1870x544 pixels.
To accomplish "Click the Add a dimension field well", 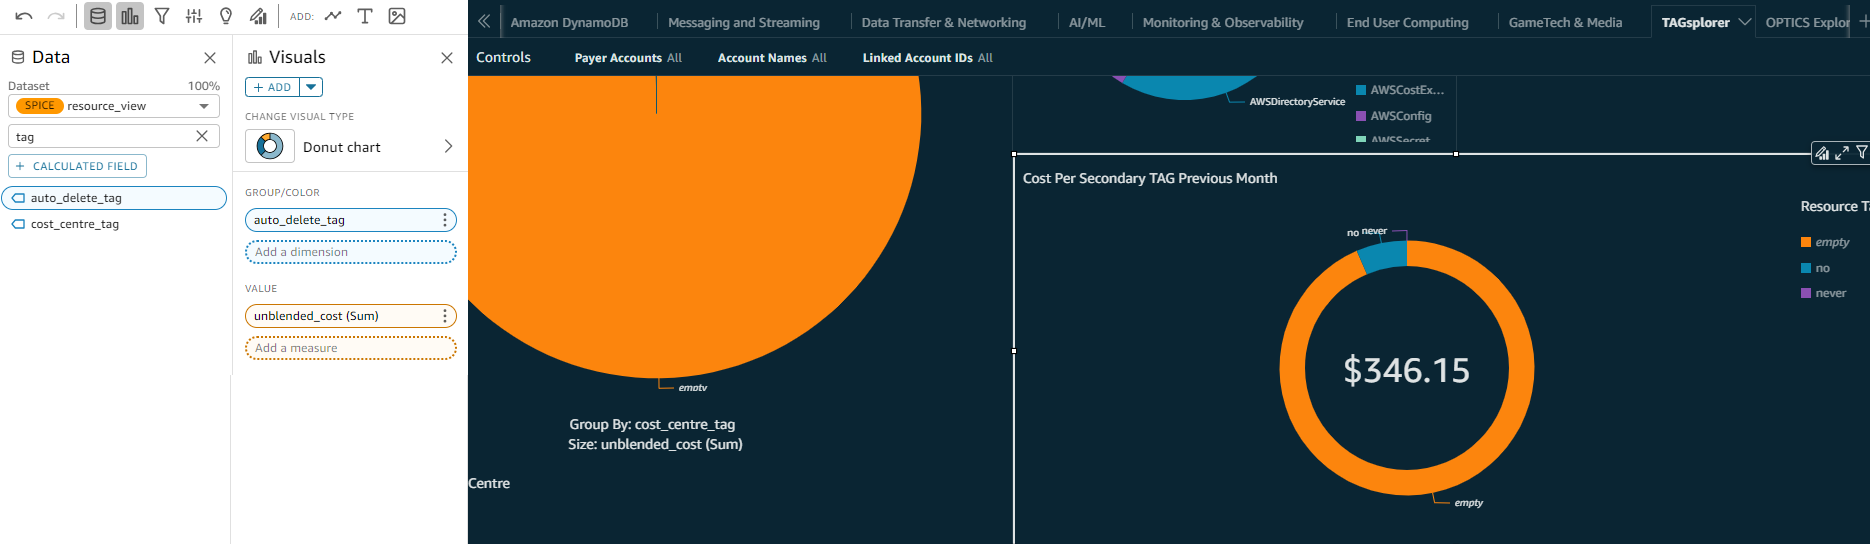I will click(x=351, y=252).
